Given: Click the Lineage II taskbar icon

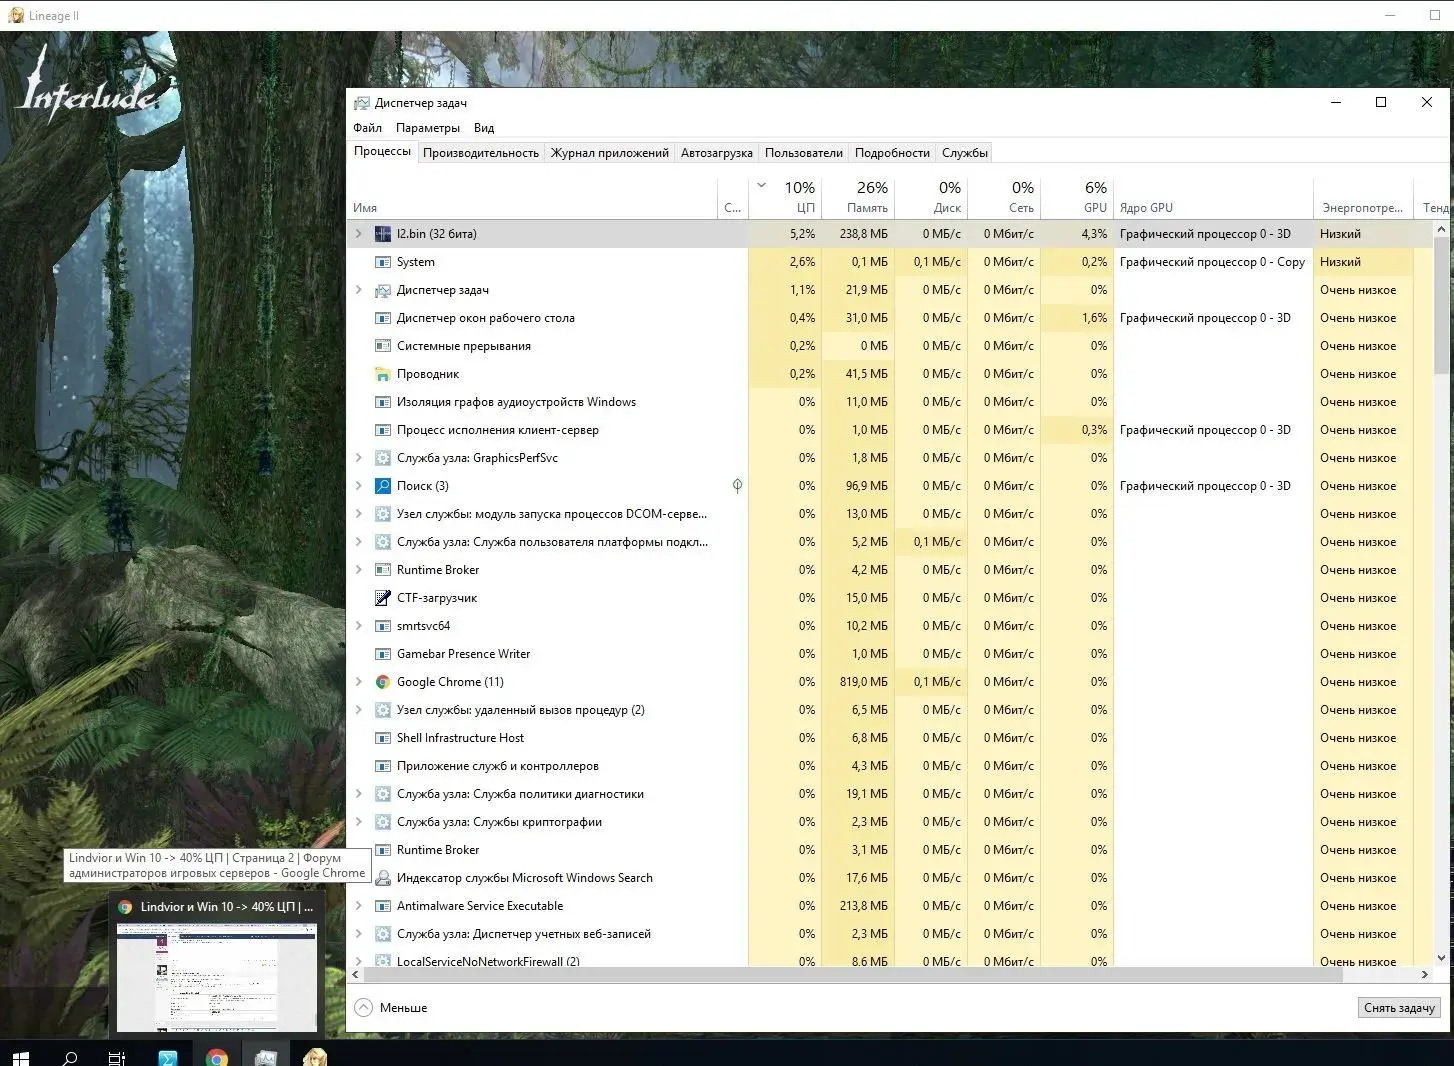Looking at the screenshot, I should [314, 1058].
